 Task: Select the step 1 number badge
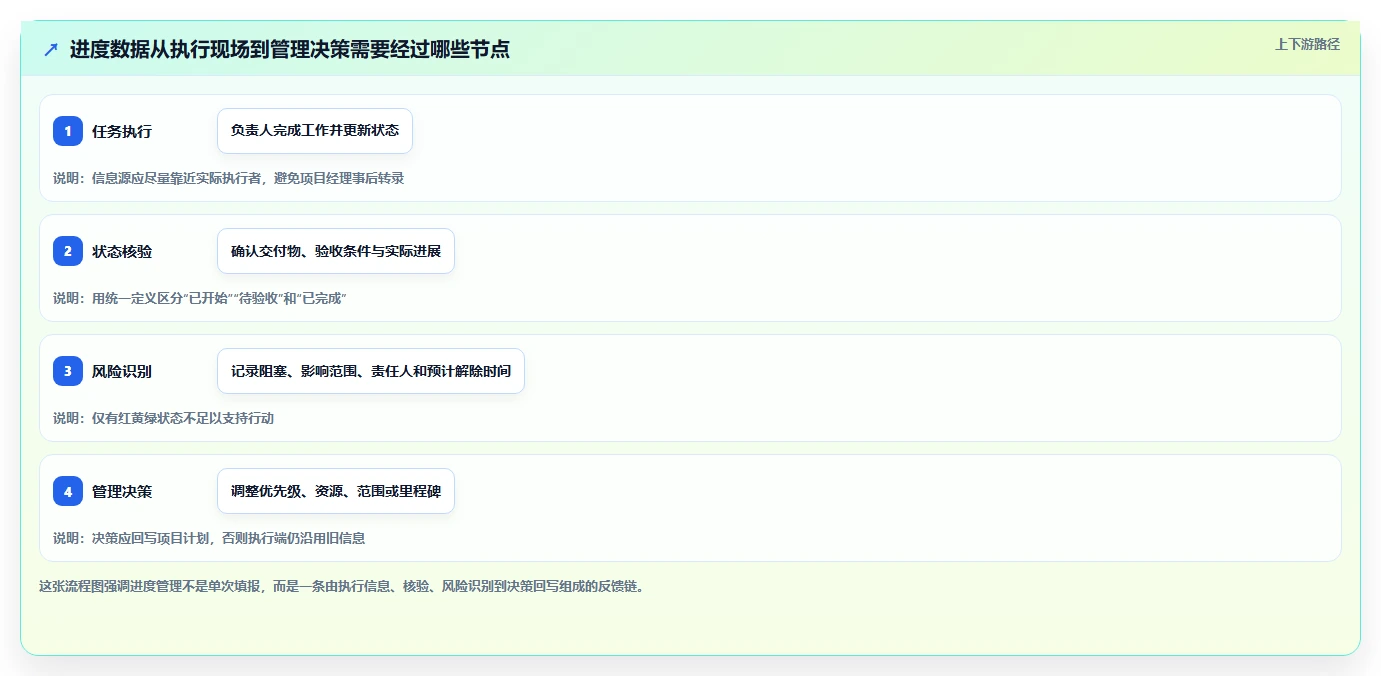[68, 131]
